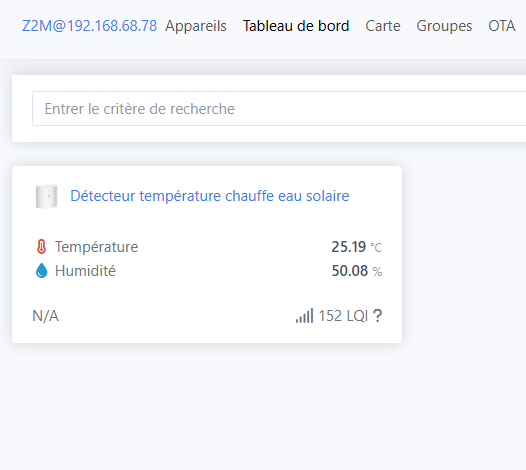
Task: Click the °C unit label
Action: [x=376, y=248]
